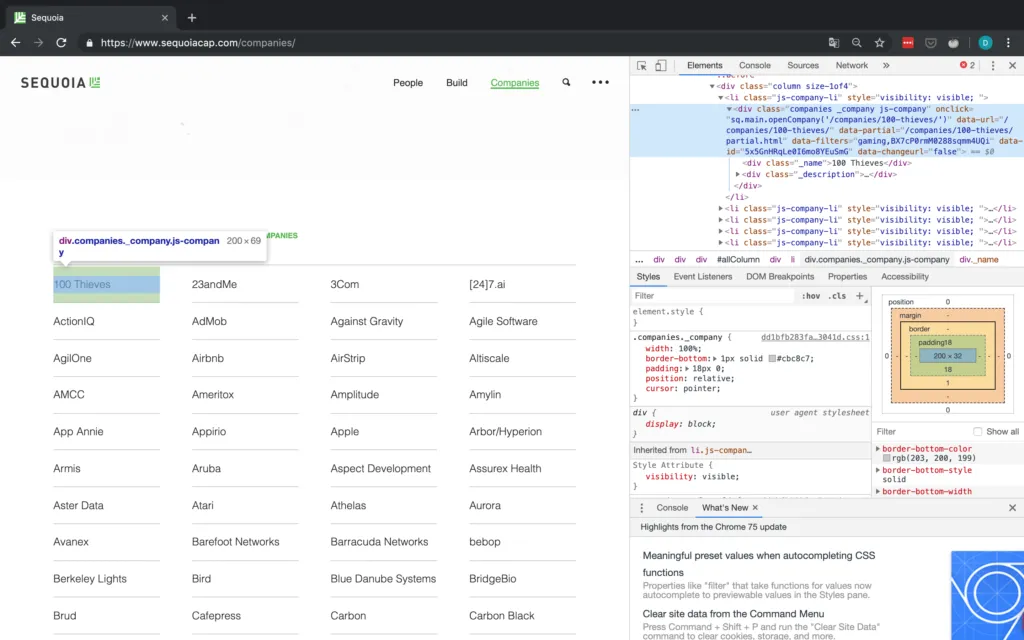
Task: Click the Pocket extension icon
Action: point(931,42)
